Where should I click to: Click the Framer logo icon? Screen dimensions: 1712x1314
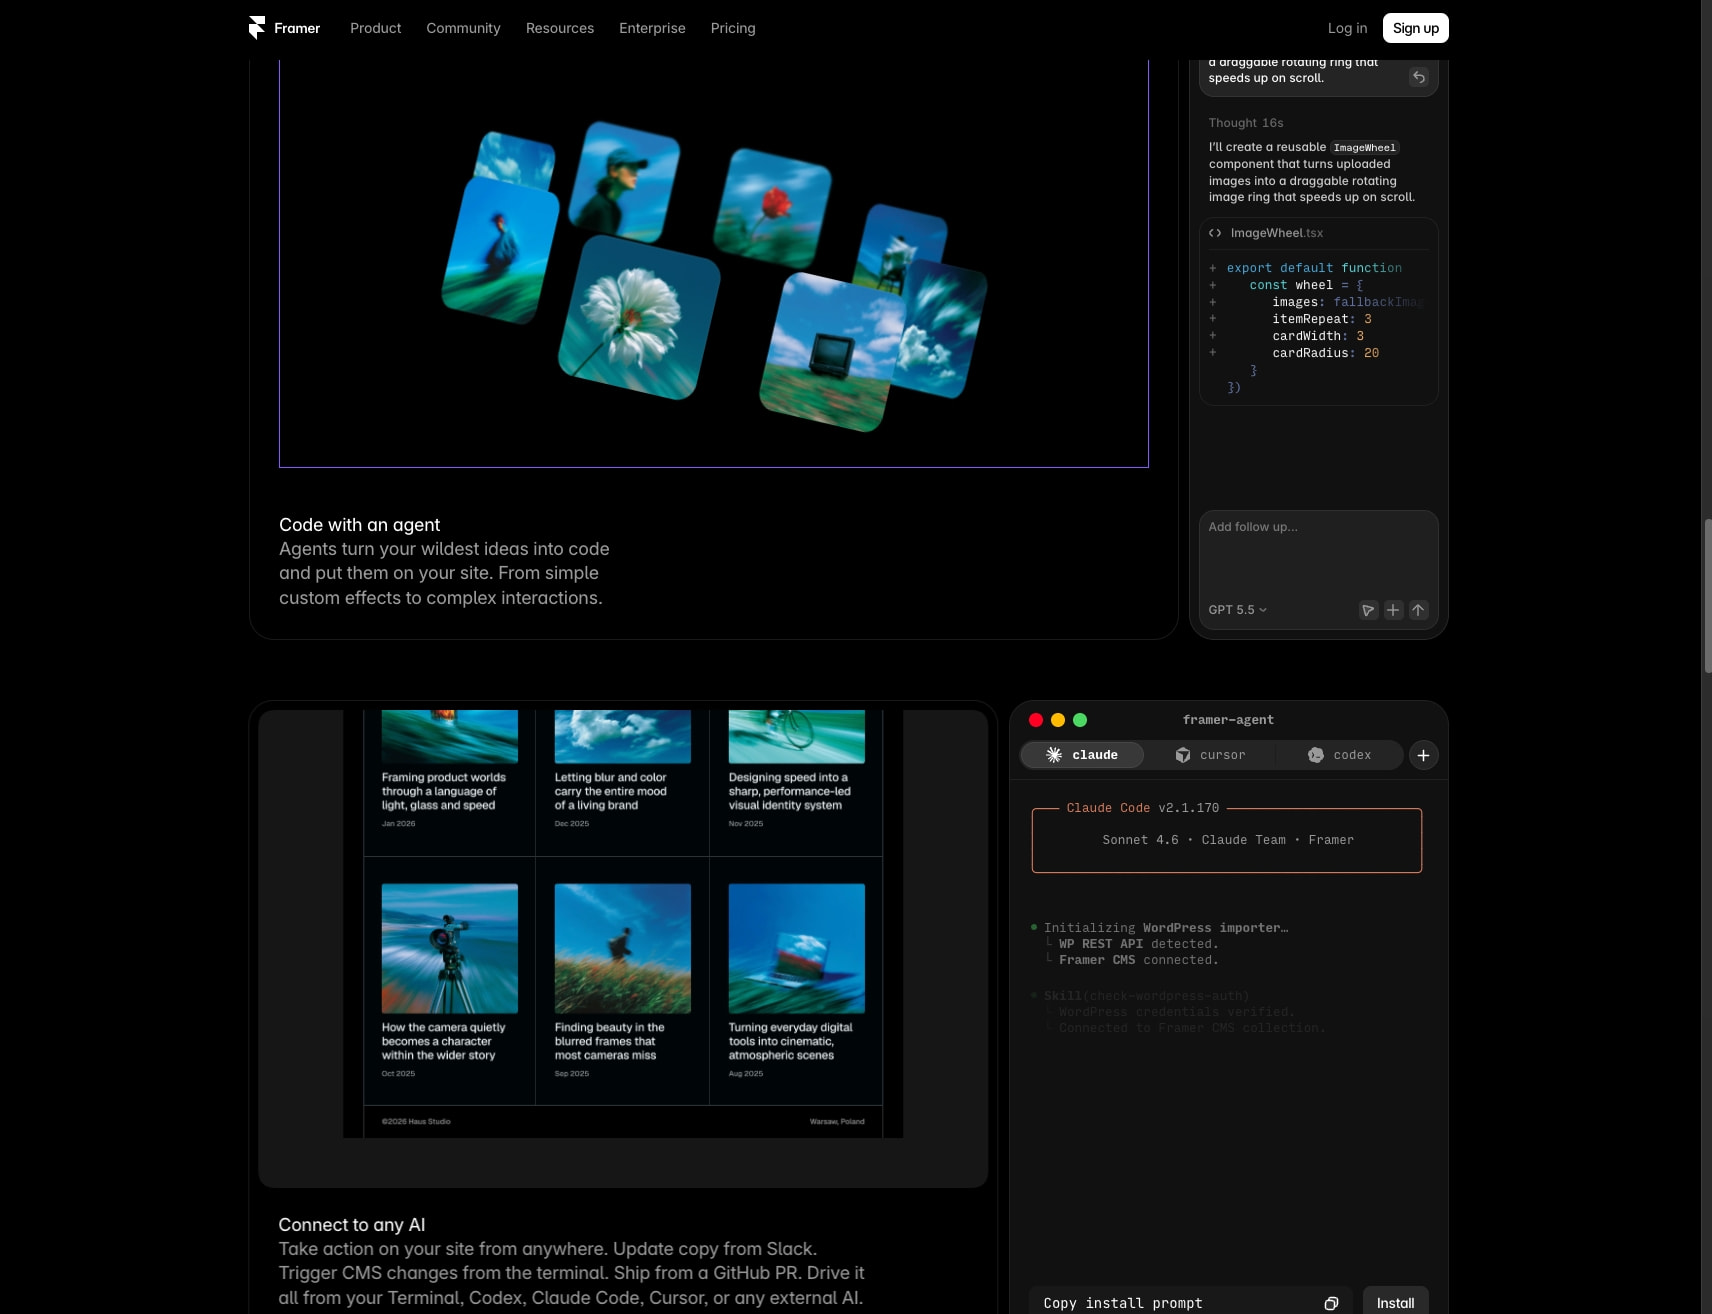pos(257,28)
